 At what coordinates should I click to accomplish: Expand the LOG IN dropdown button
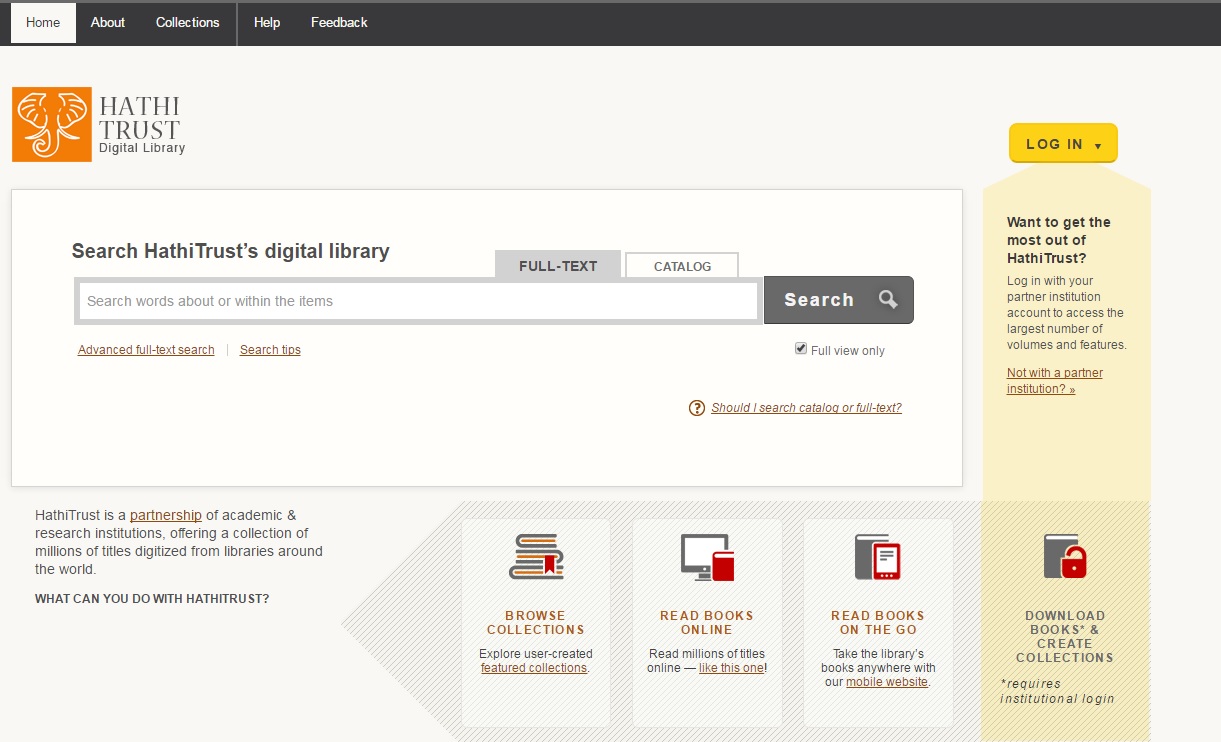click(1063, 144)
